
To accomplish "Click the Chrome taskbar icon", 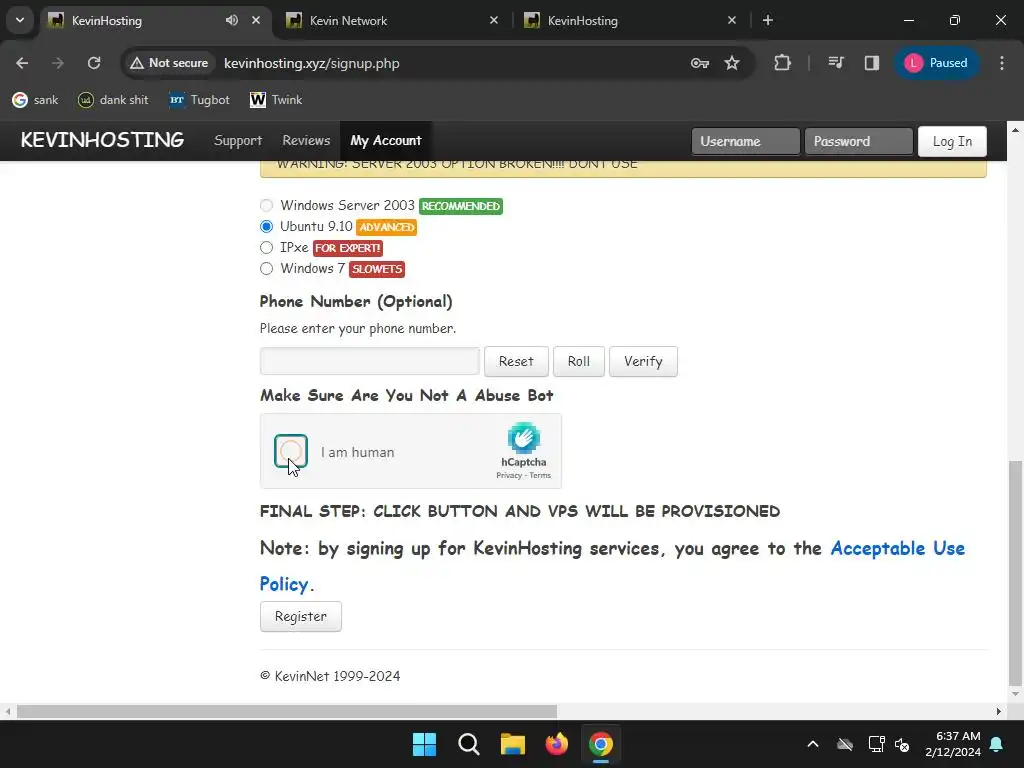I will coord(601,744).
